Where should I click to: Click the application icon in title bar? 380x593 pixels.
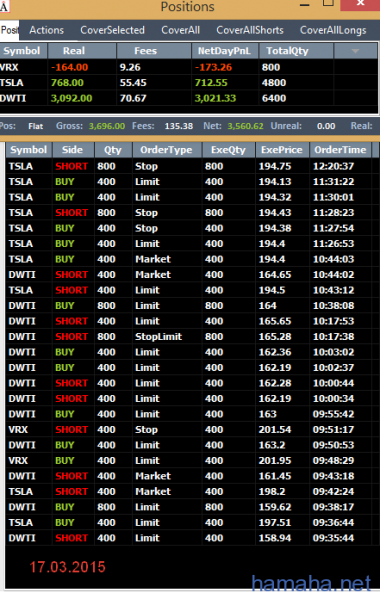click(x=4, y=6)
